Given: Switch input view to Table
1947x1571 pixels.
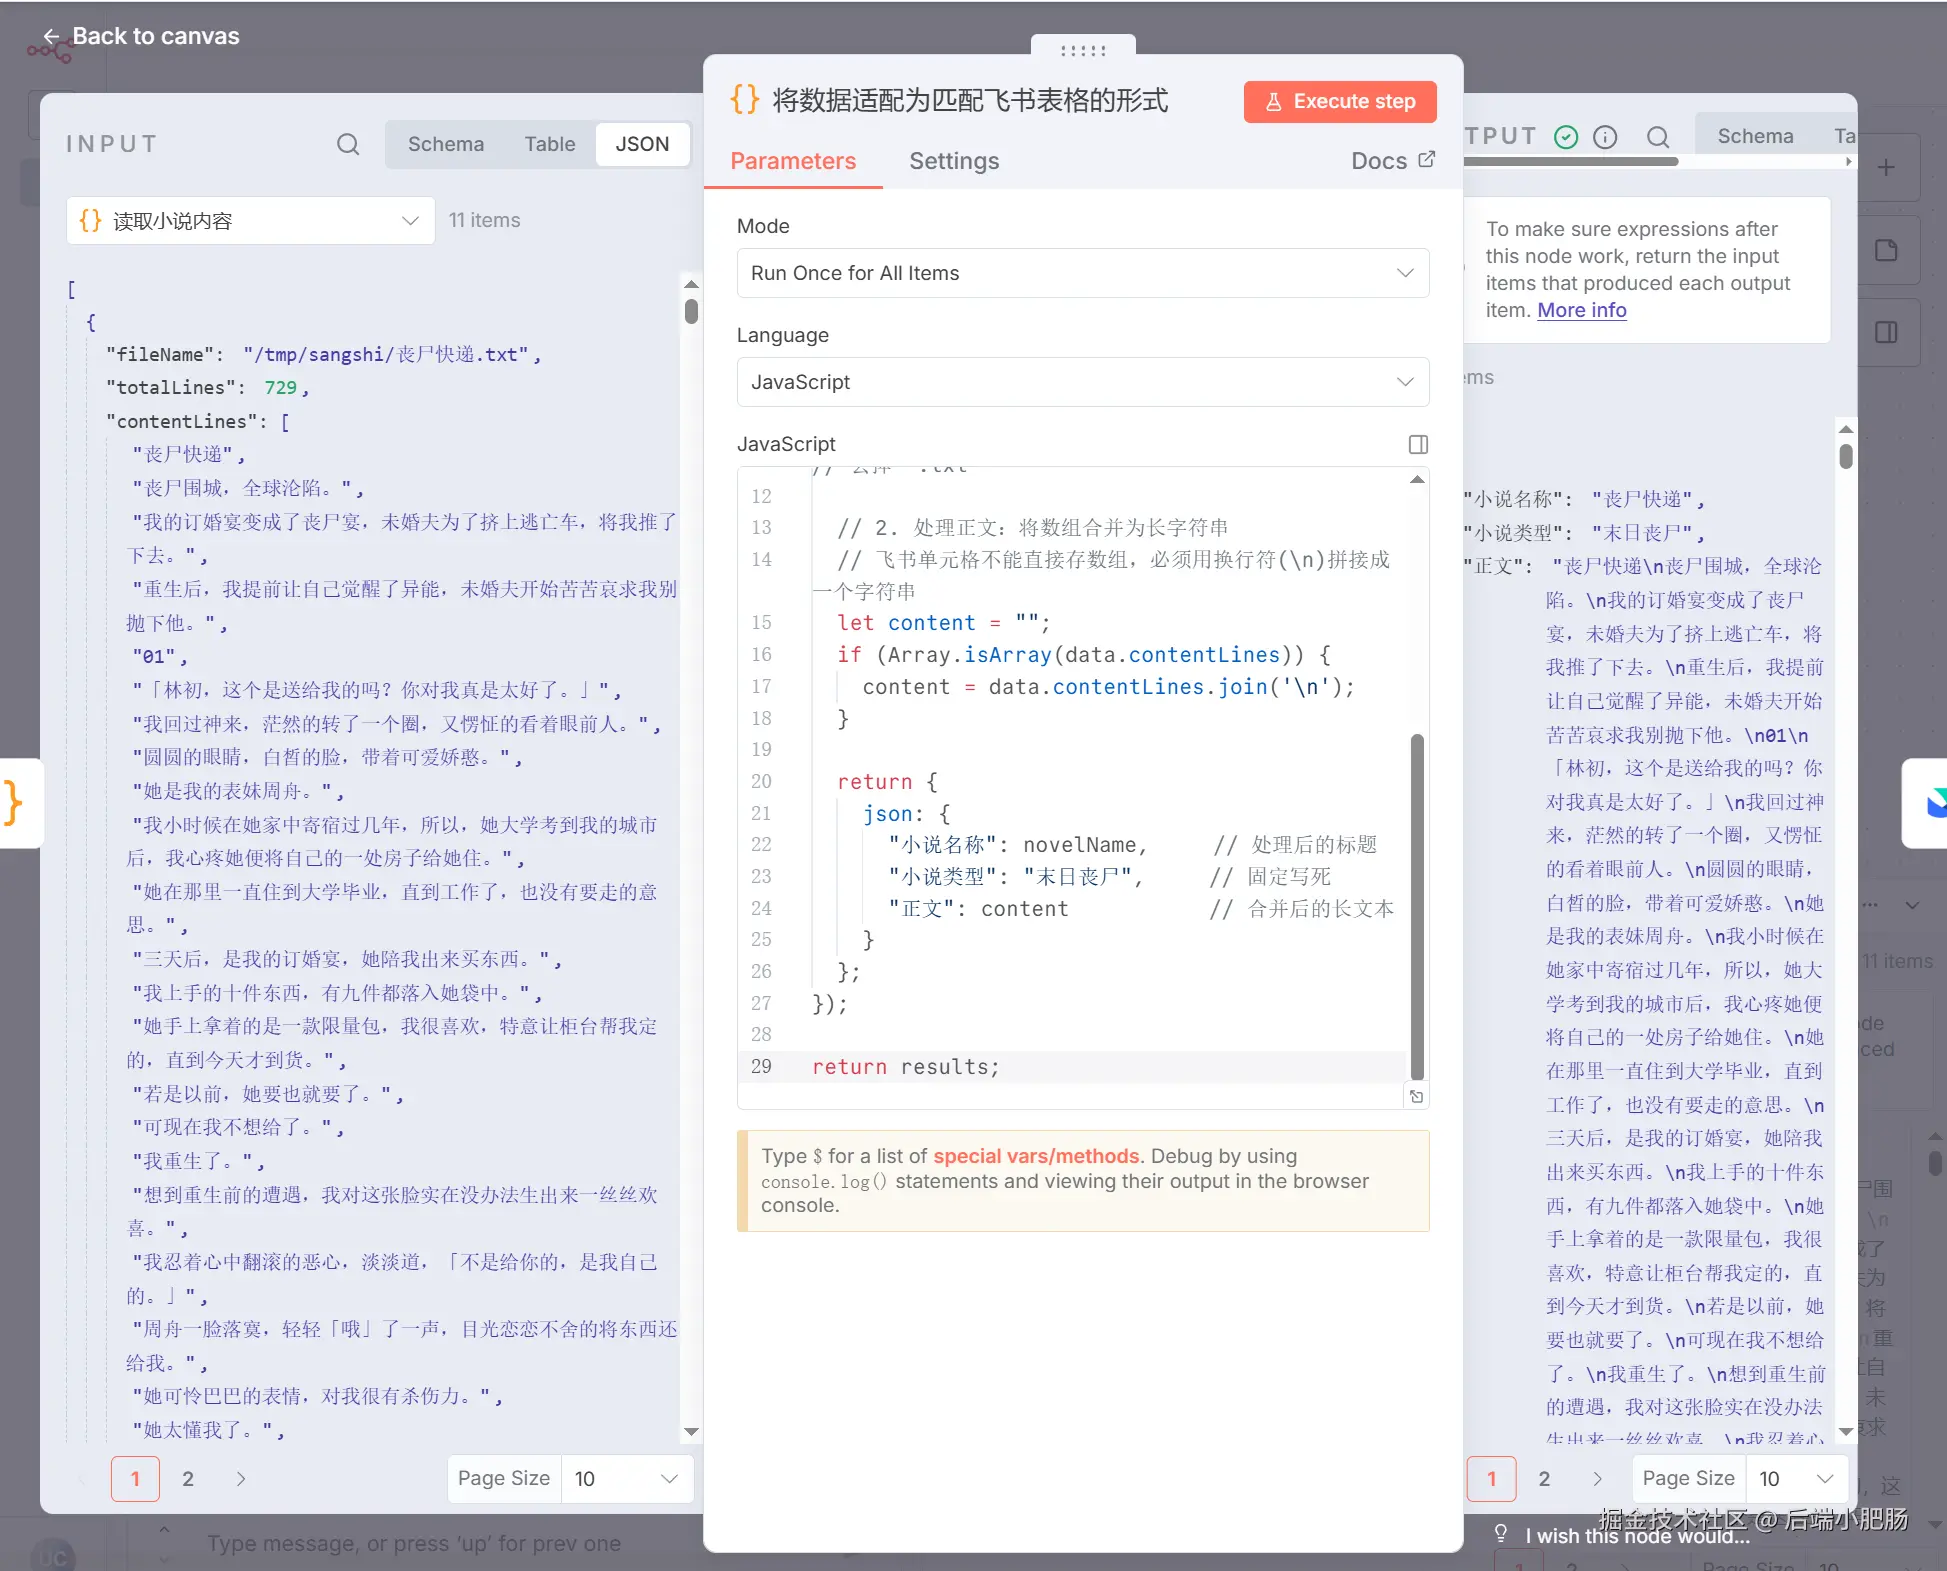Looking at the screenshot, I should click(x=549, y=144).
